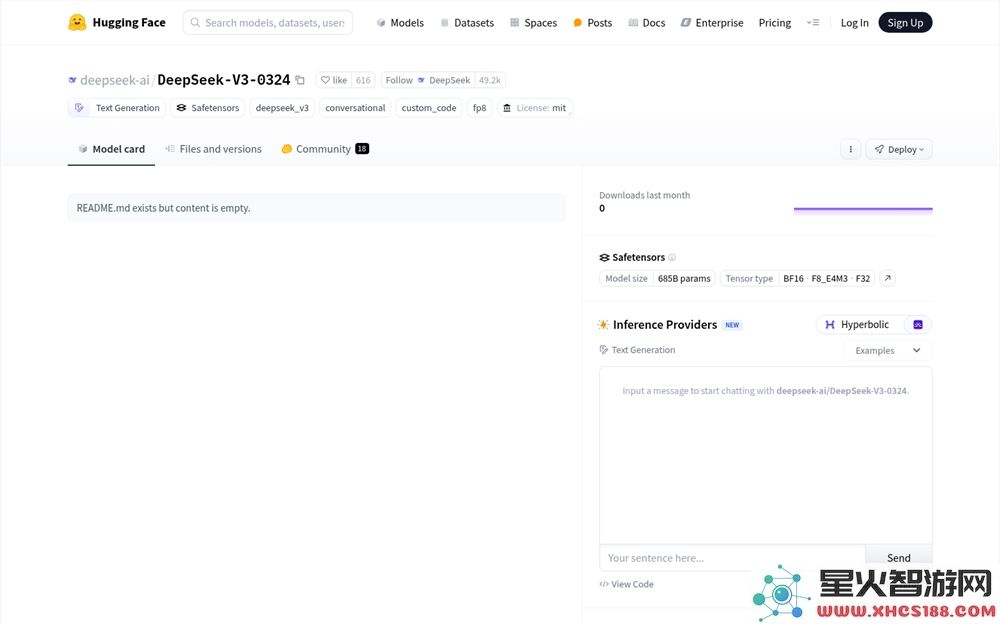
Task: Click the tensor type BF16 F8_E4M3 F32 badge
Action: (797, 279)
